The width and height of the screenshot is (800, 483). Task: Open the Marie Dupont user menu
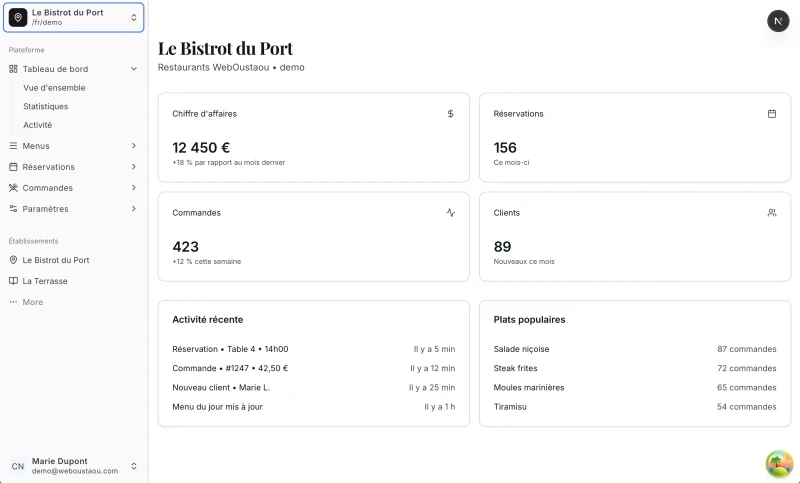pos(73,466)
